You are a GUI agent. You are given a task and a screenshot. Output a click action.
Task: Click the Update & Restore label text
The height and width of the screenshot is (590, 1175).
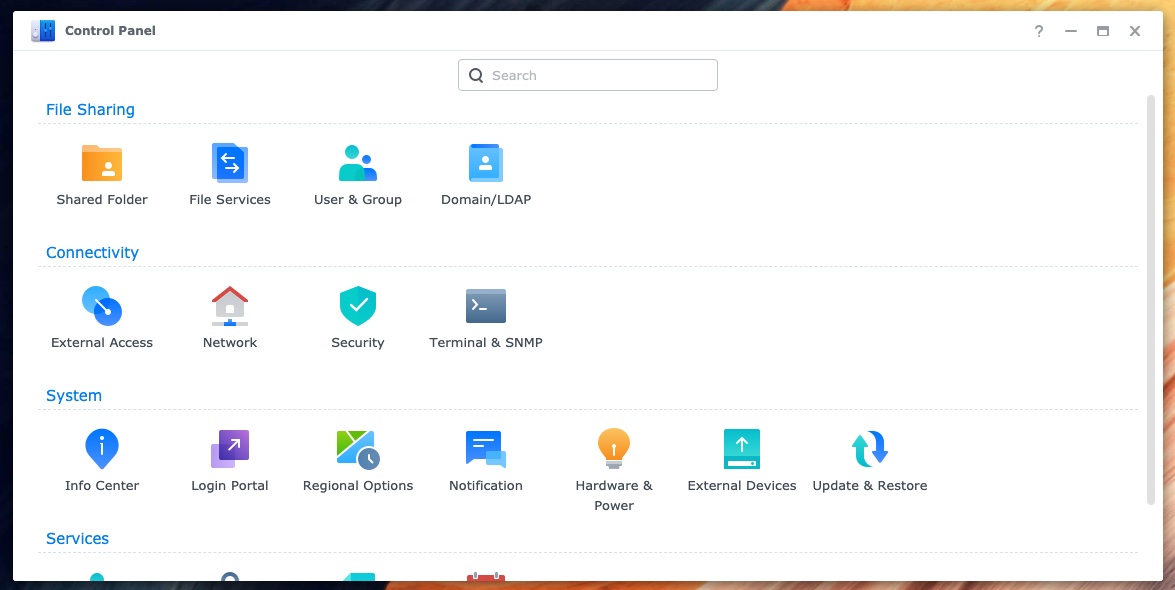(870, 486)
